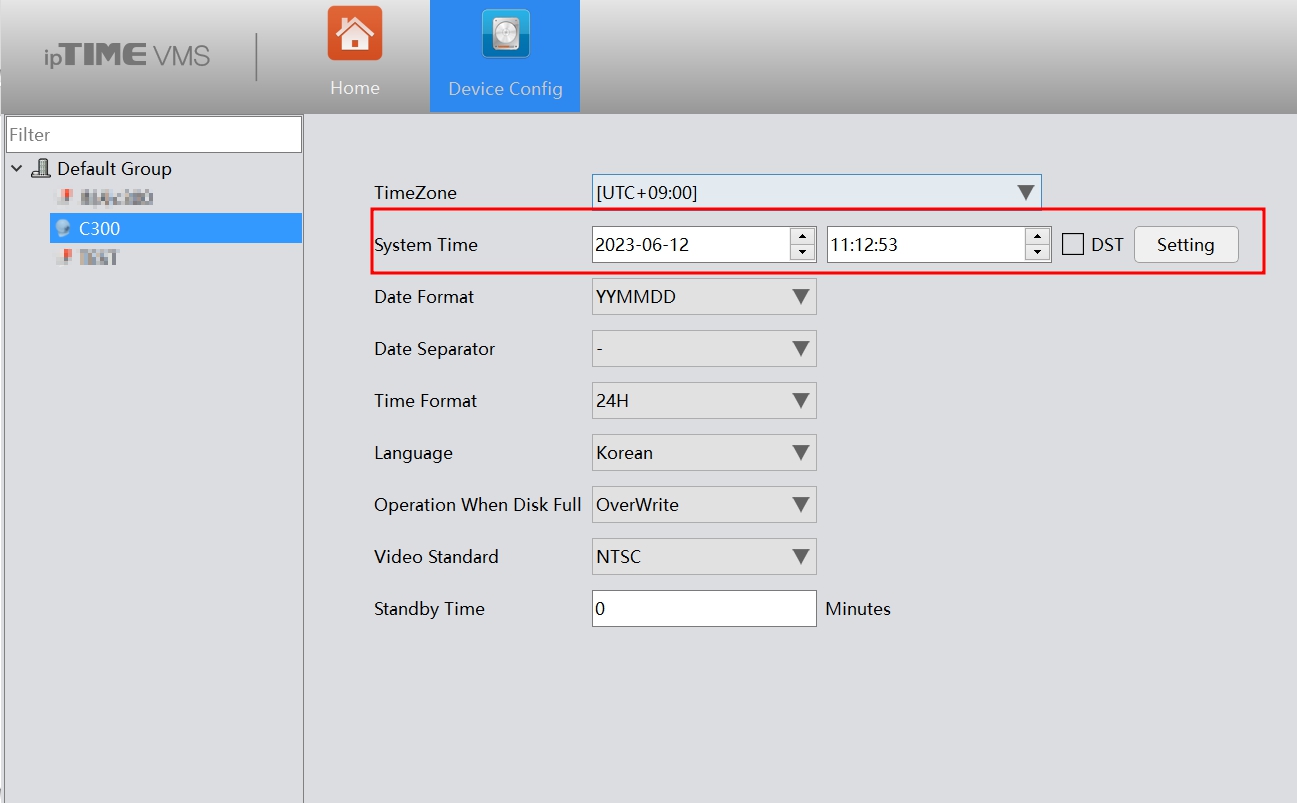Click the Filter search field
The height and width of the screenshot is (803, 1297).
pos(153,135)
